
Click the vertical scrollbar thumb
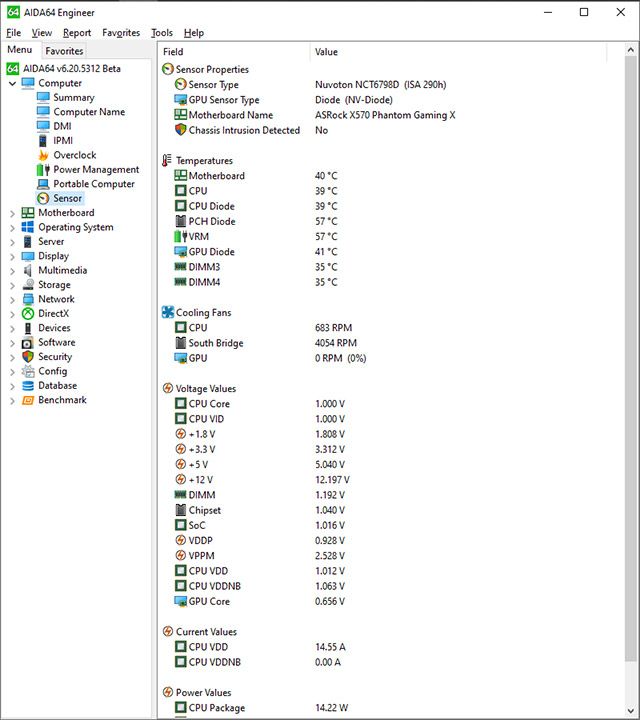point(631,359)
